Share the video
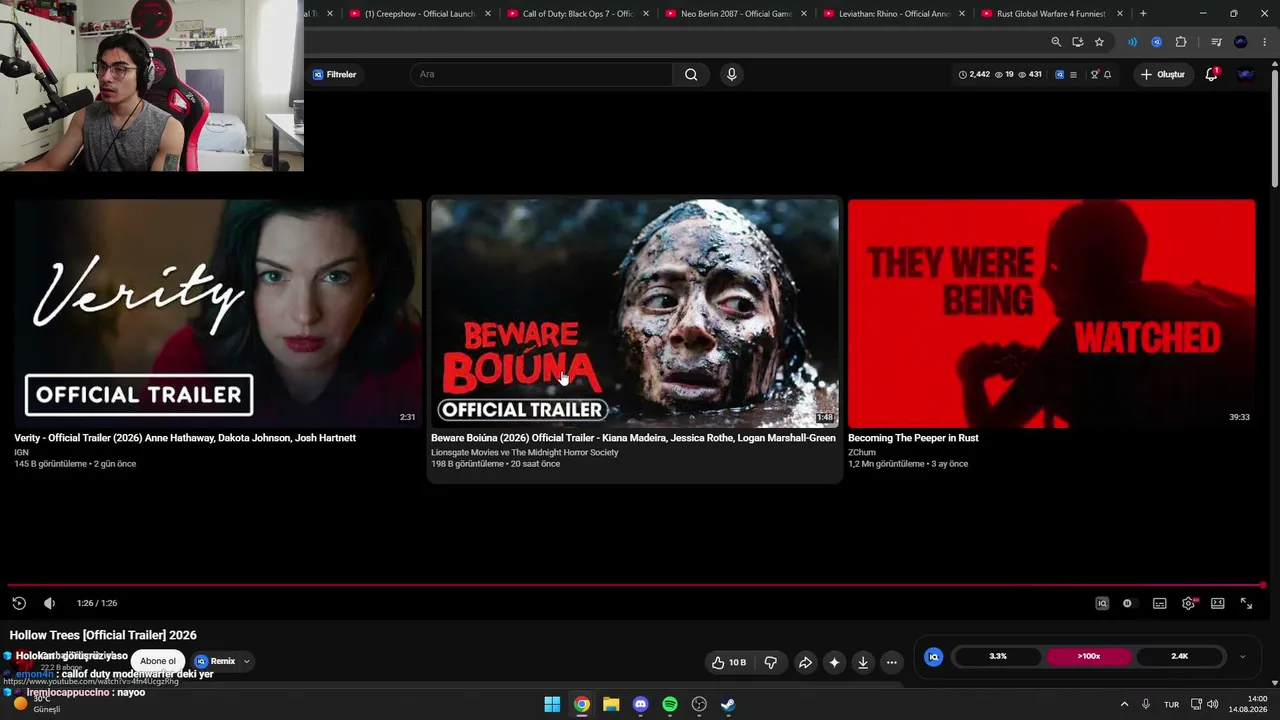This screenshot has width=1280, height=720. [x=805, y=662]
